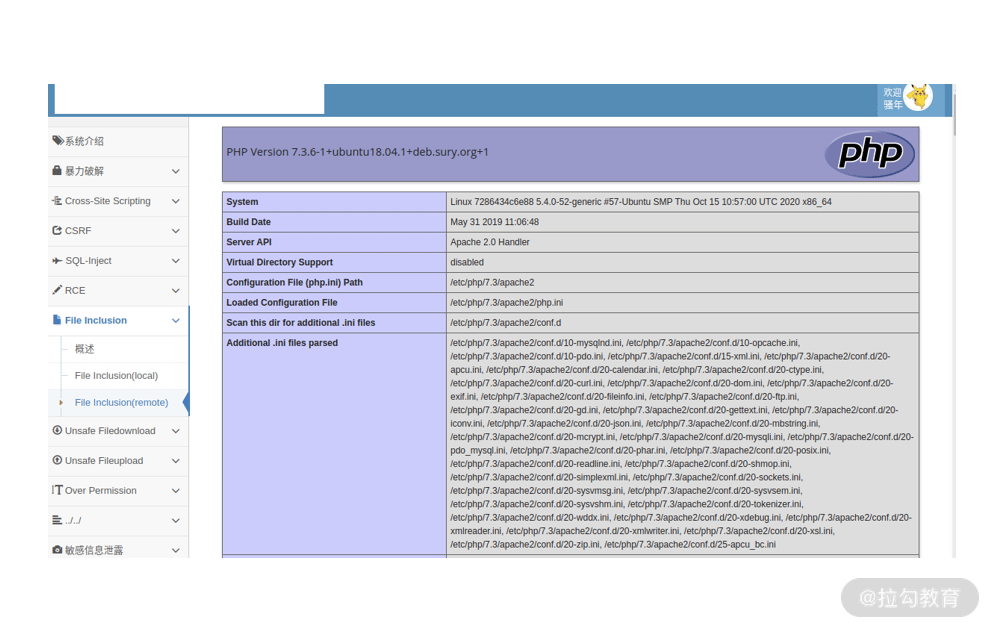
Task: Click the Cross-Site Scripting sidebar icon
Action: pyautogui.click(x=57, y=200)
